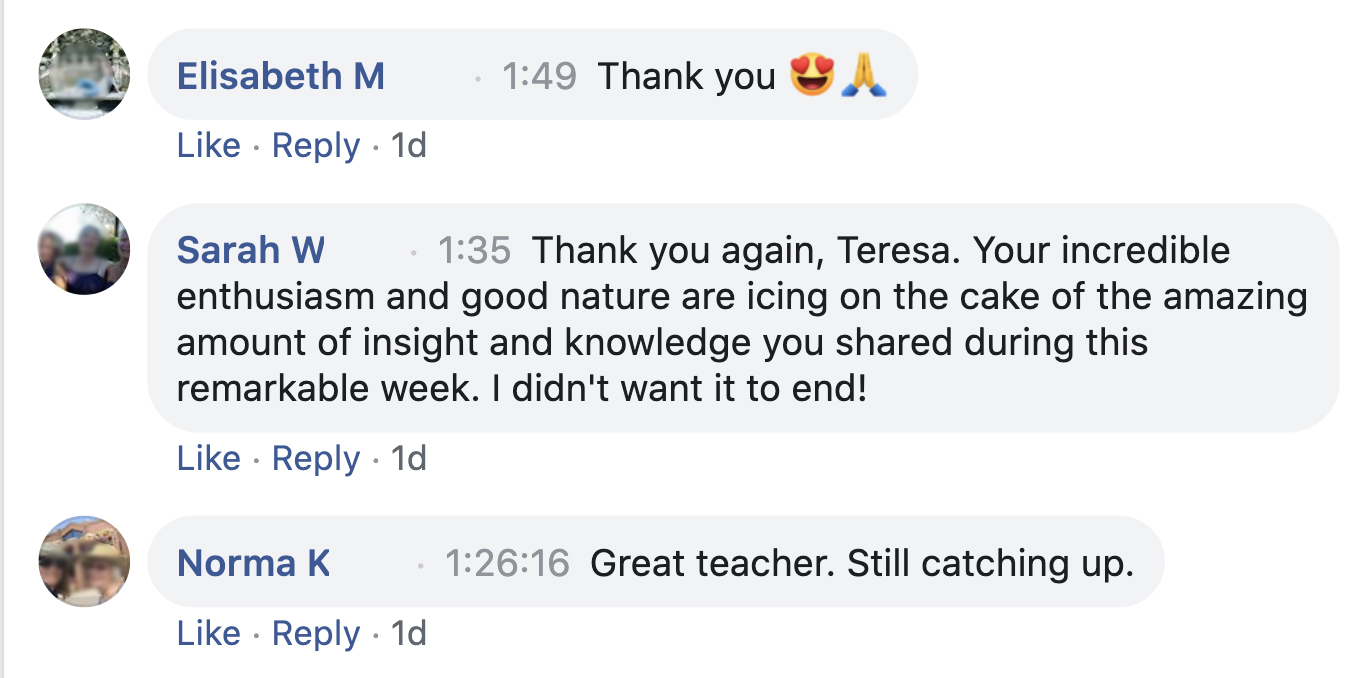Click the heart-eyes emoji in Elisabeth's comment
Viewport: 1370px width, 678px height.
pyautogui.click(x=811, y=76)
